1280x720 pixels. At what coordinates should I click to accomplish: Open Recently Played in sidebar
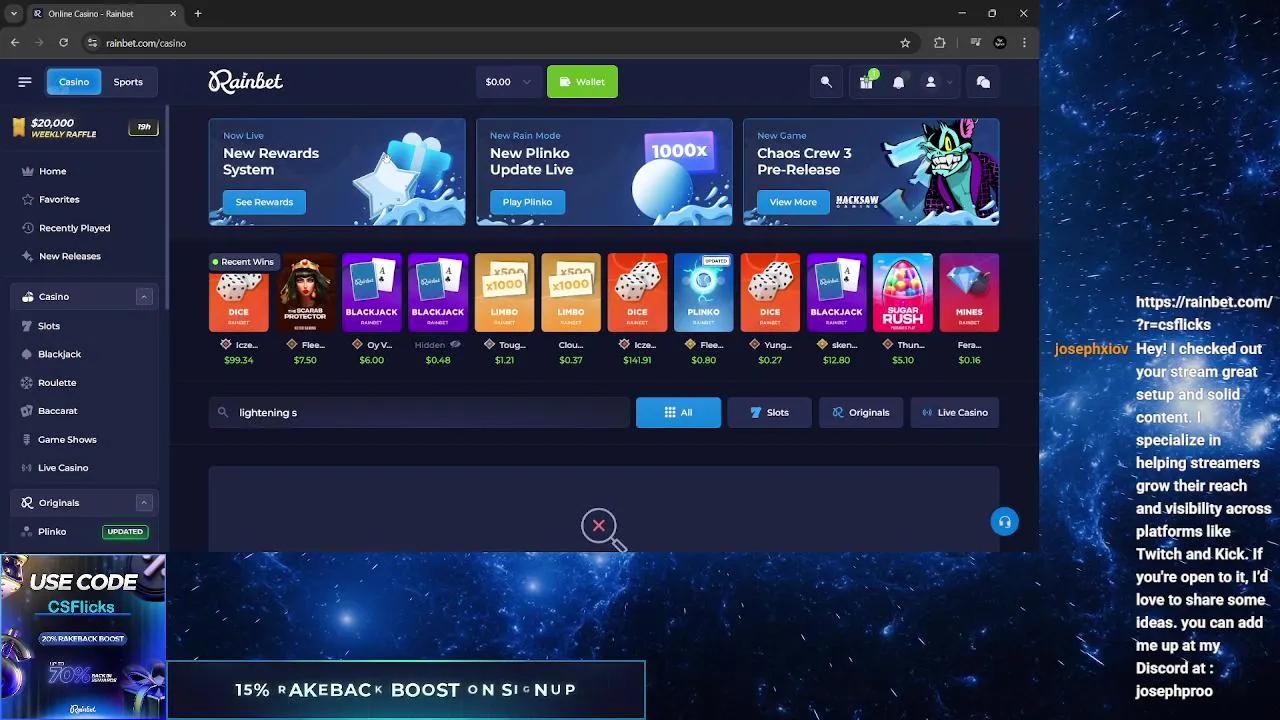click(x=74, y=228)
